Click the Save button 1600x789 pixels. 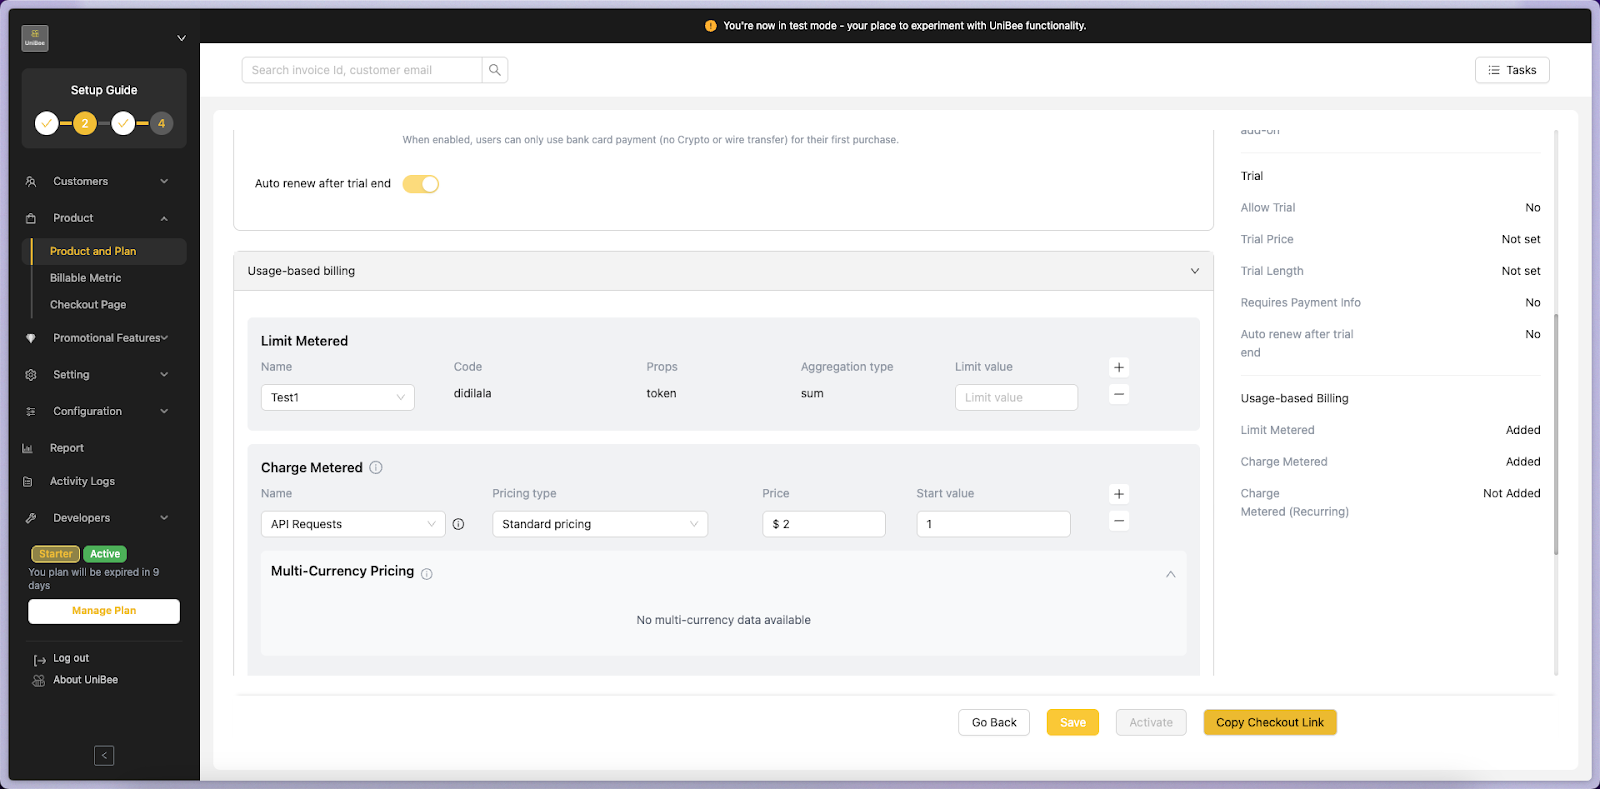(x=1073, y=722)
